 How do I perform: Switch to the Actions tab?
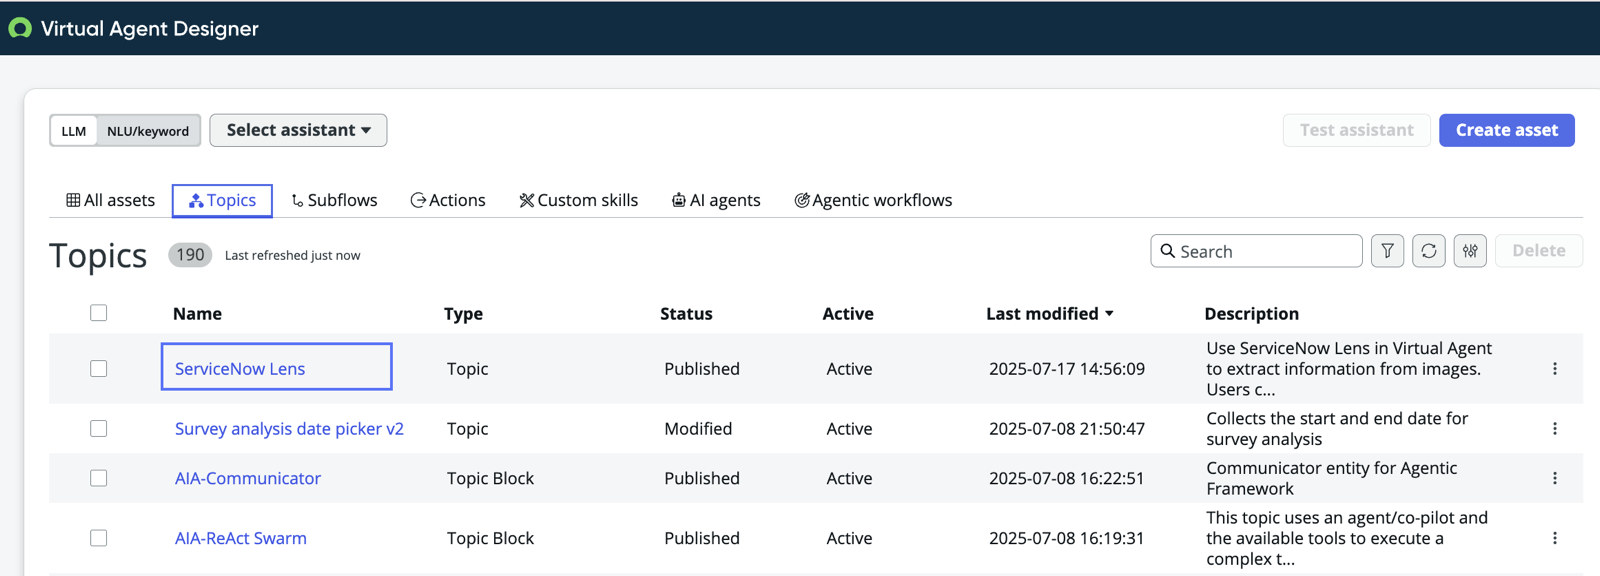pos(448,200)
